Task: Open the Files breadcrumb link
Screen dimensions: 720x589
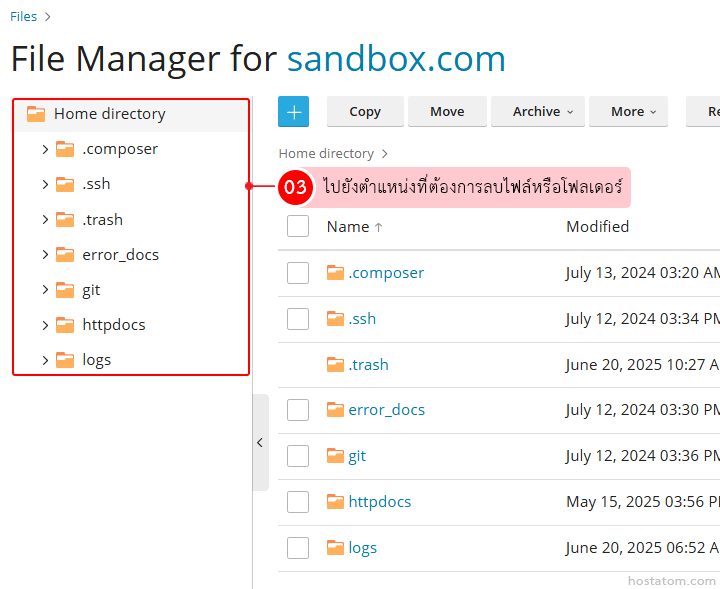Action: tap(23, 16)
